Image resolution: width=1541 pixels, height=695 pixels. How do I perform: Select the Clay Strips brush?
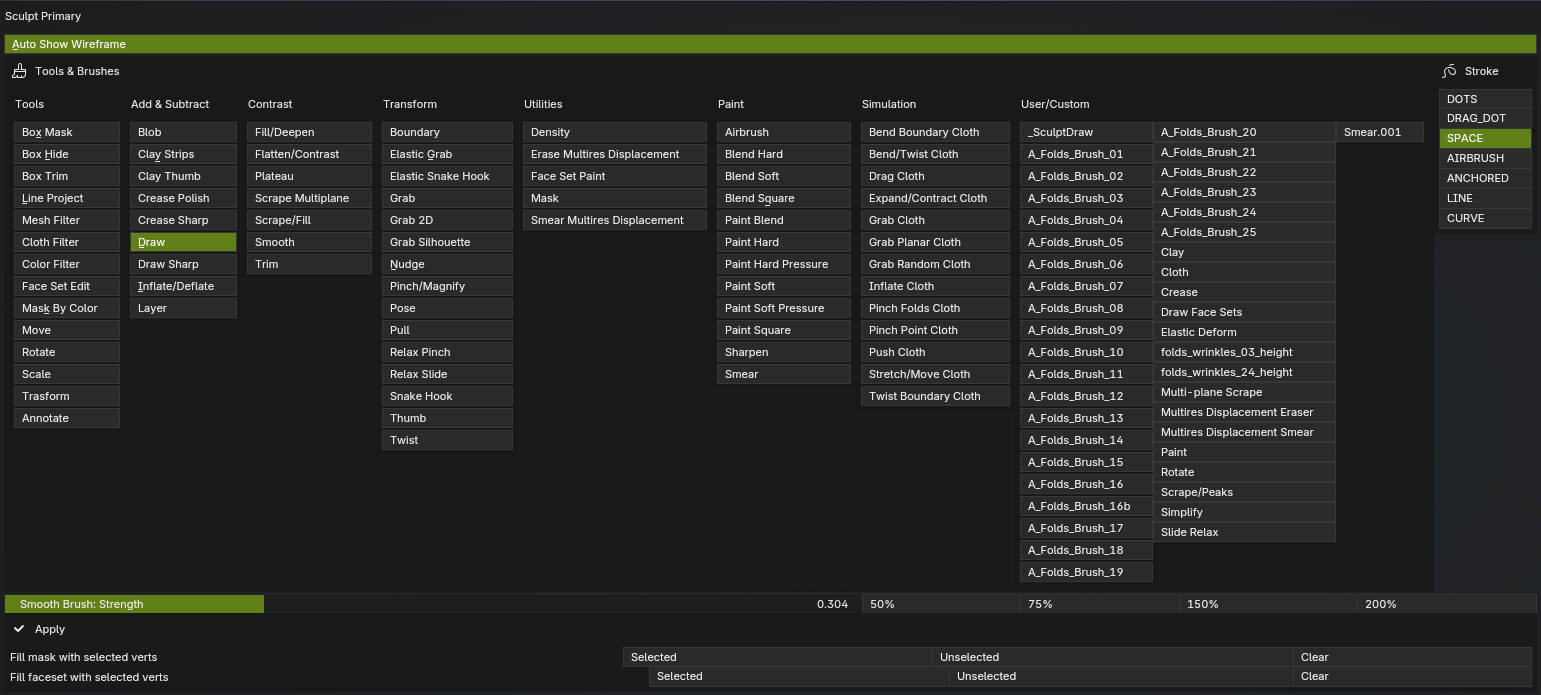(x=184, y=154)
